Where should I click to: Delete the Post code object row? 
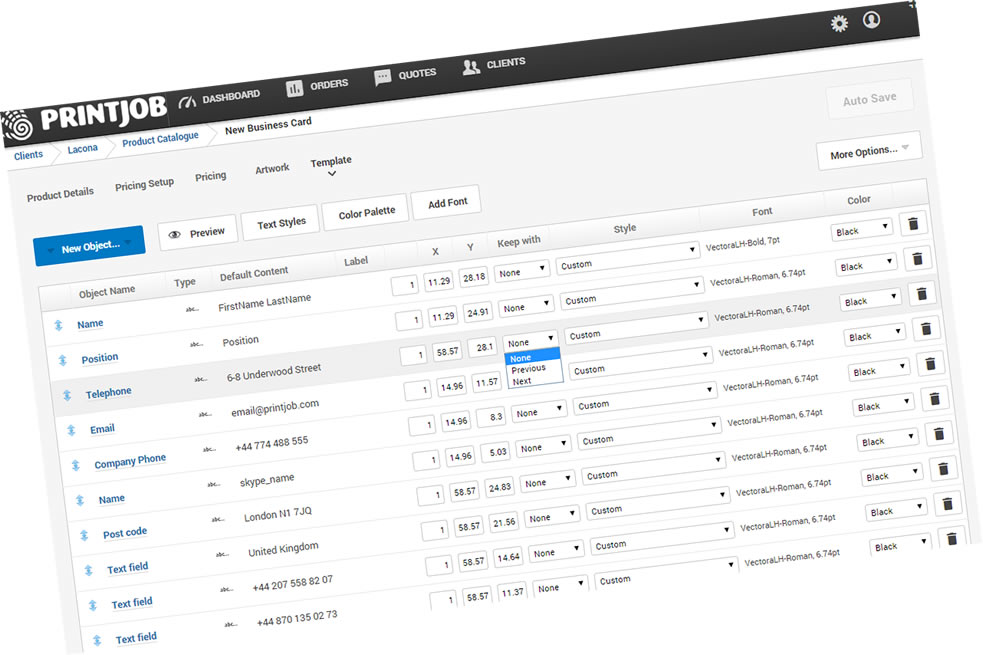click(x=939, y=433)
